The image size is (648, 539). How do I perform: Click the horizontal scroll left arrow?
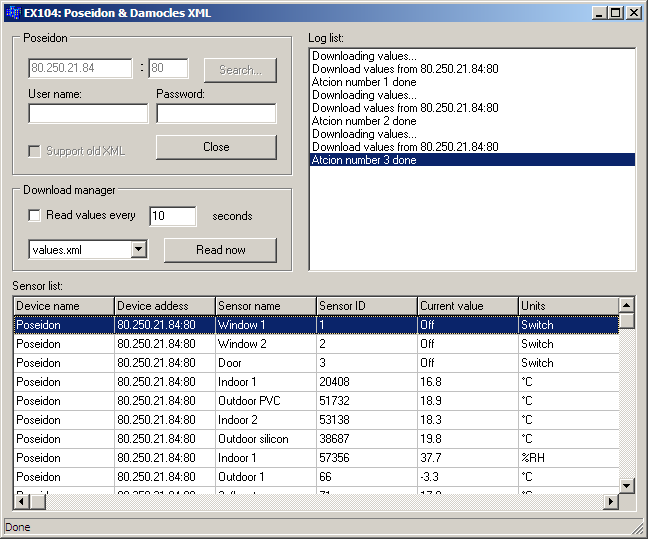pos(21,502)
